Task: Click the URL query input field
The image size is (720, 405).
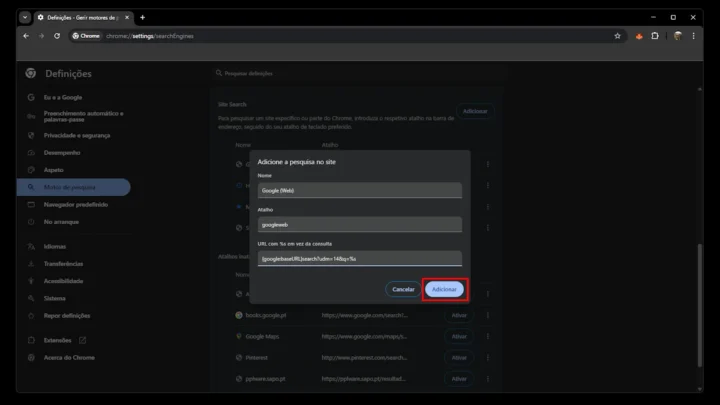Action: pos(360,258)
